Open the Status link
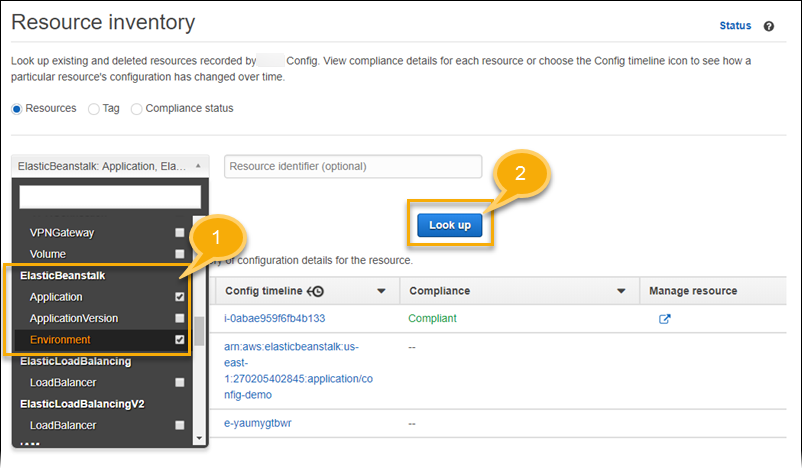This screenshot has height=469, width=802. tap(734, 26)
